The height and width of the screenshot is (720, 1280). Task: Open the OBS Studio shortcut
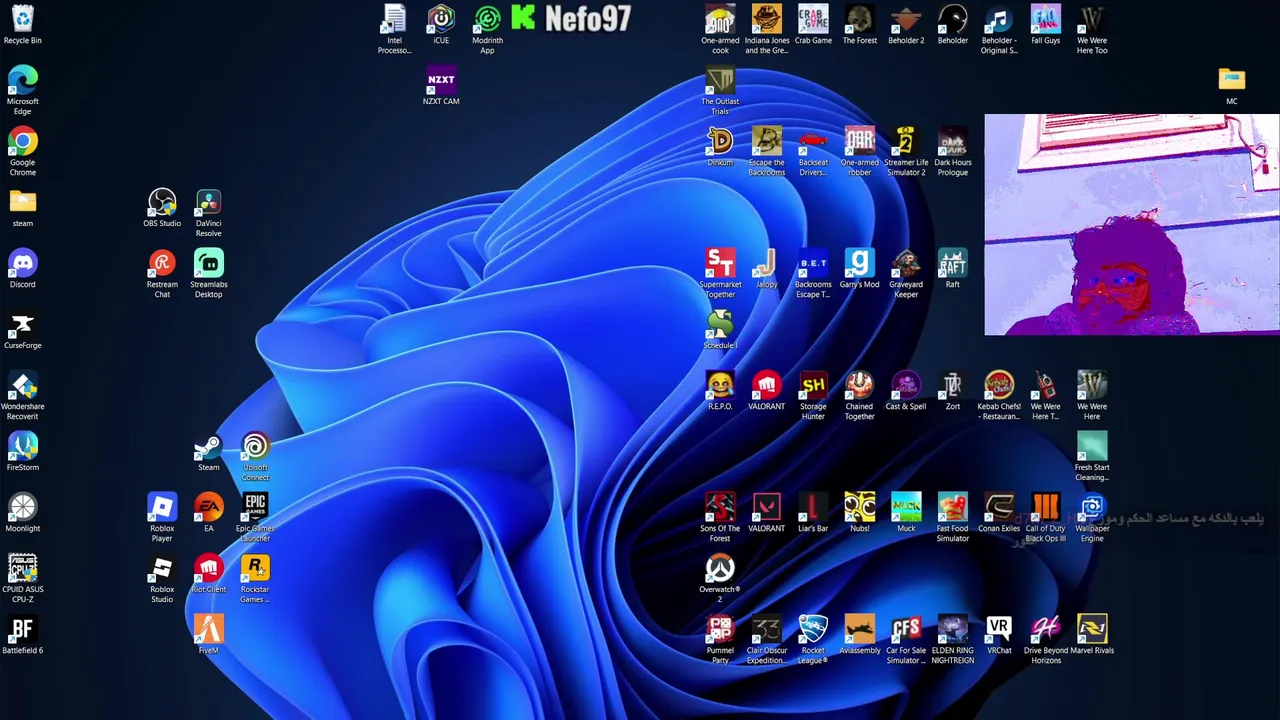pos(162,208)
